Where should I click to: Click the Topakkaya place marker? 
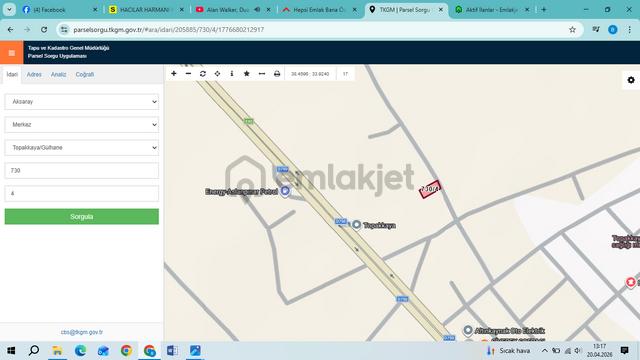point(356,225)
